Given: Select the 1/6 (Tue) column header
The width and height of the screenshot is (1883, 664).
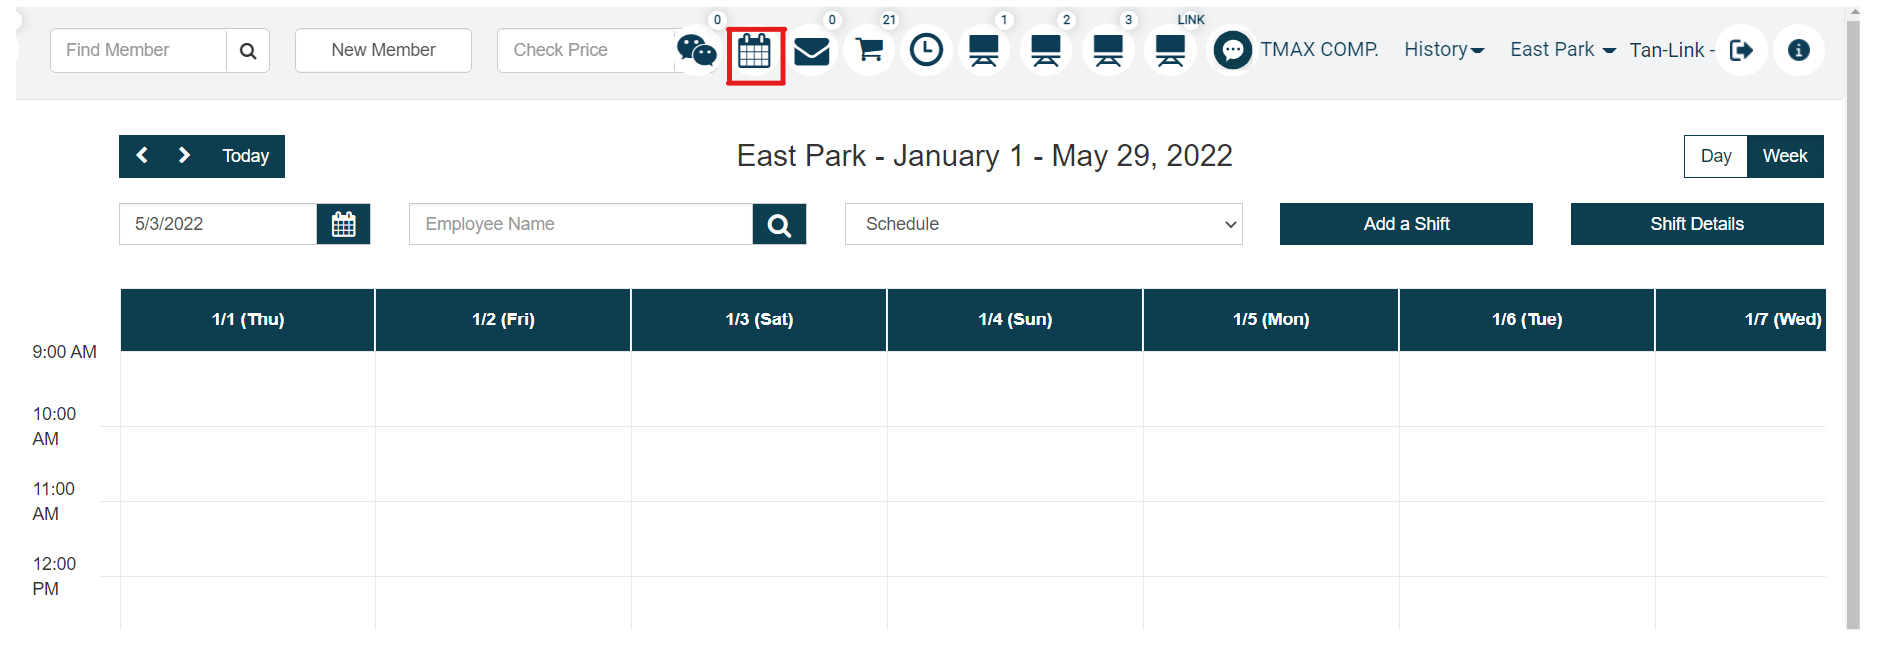Looking at the screenshot, I should click(x=1527, y=320).
